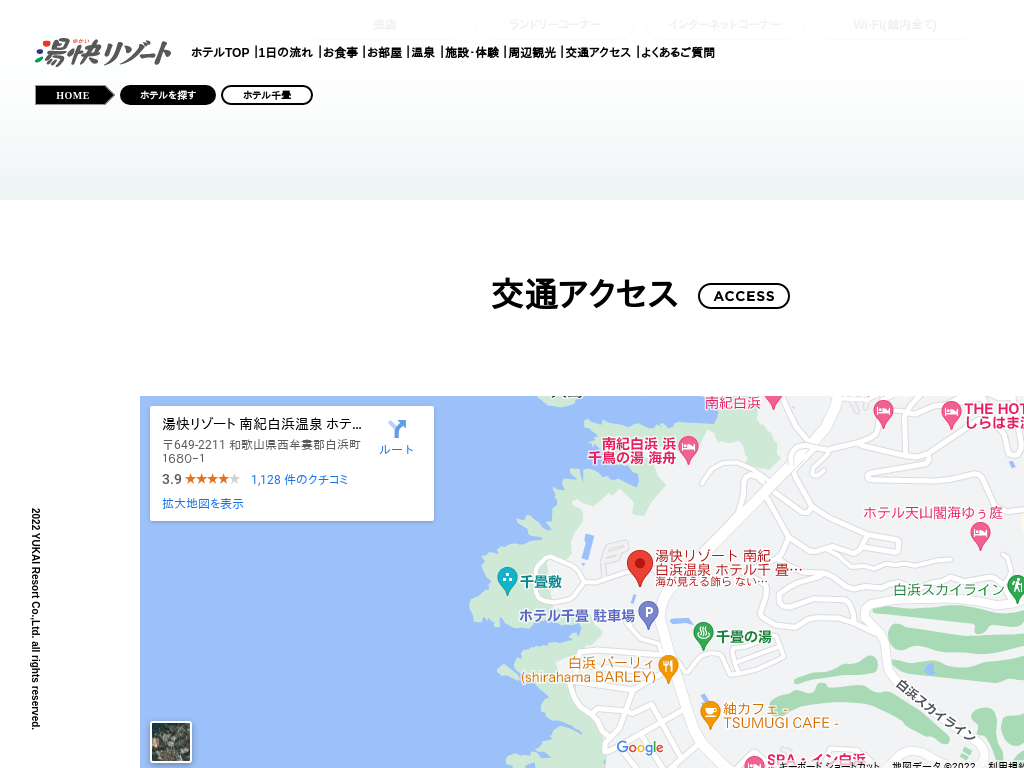The image size is (1024, 768).
Task: Open お部屋 menu item
Action: pos(384,52)
